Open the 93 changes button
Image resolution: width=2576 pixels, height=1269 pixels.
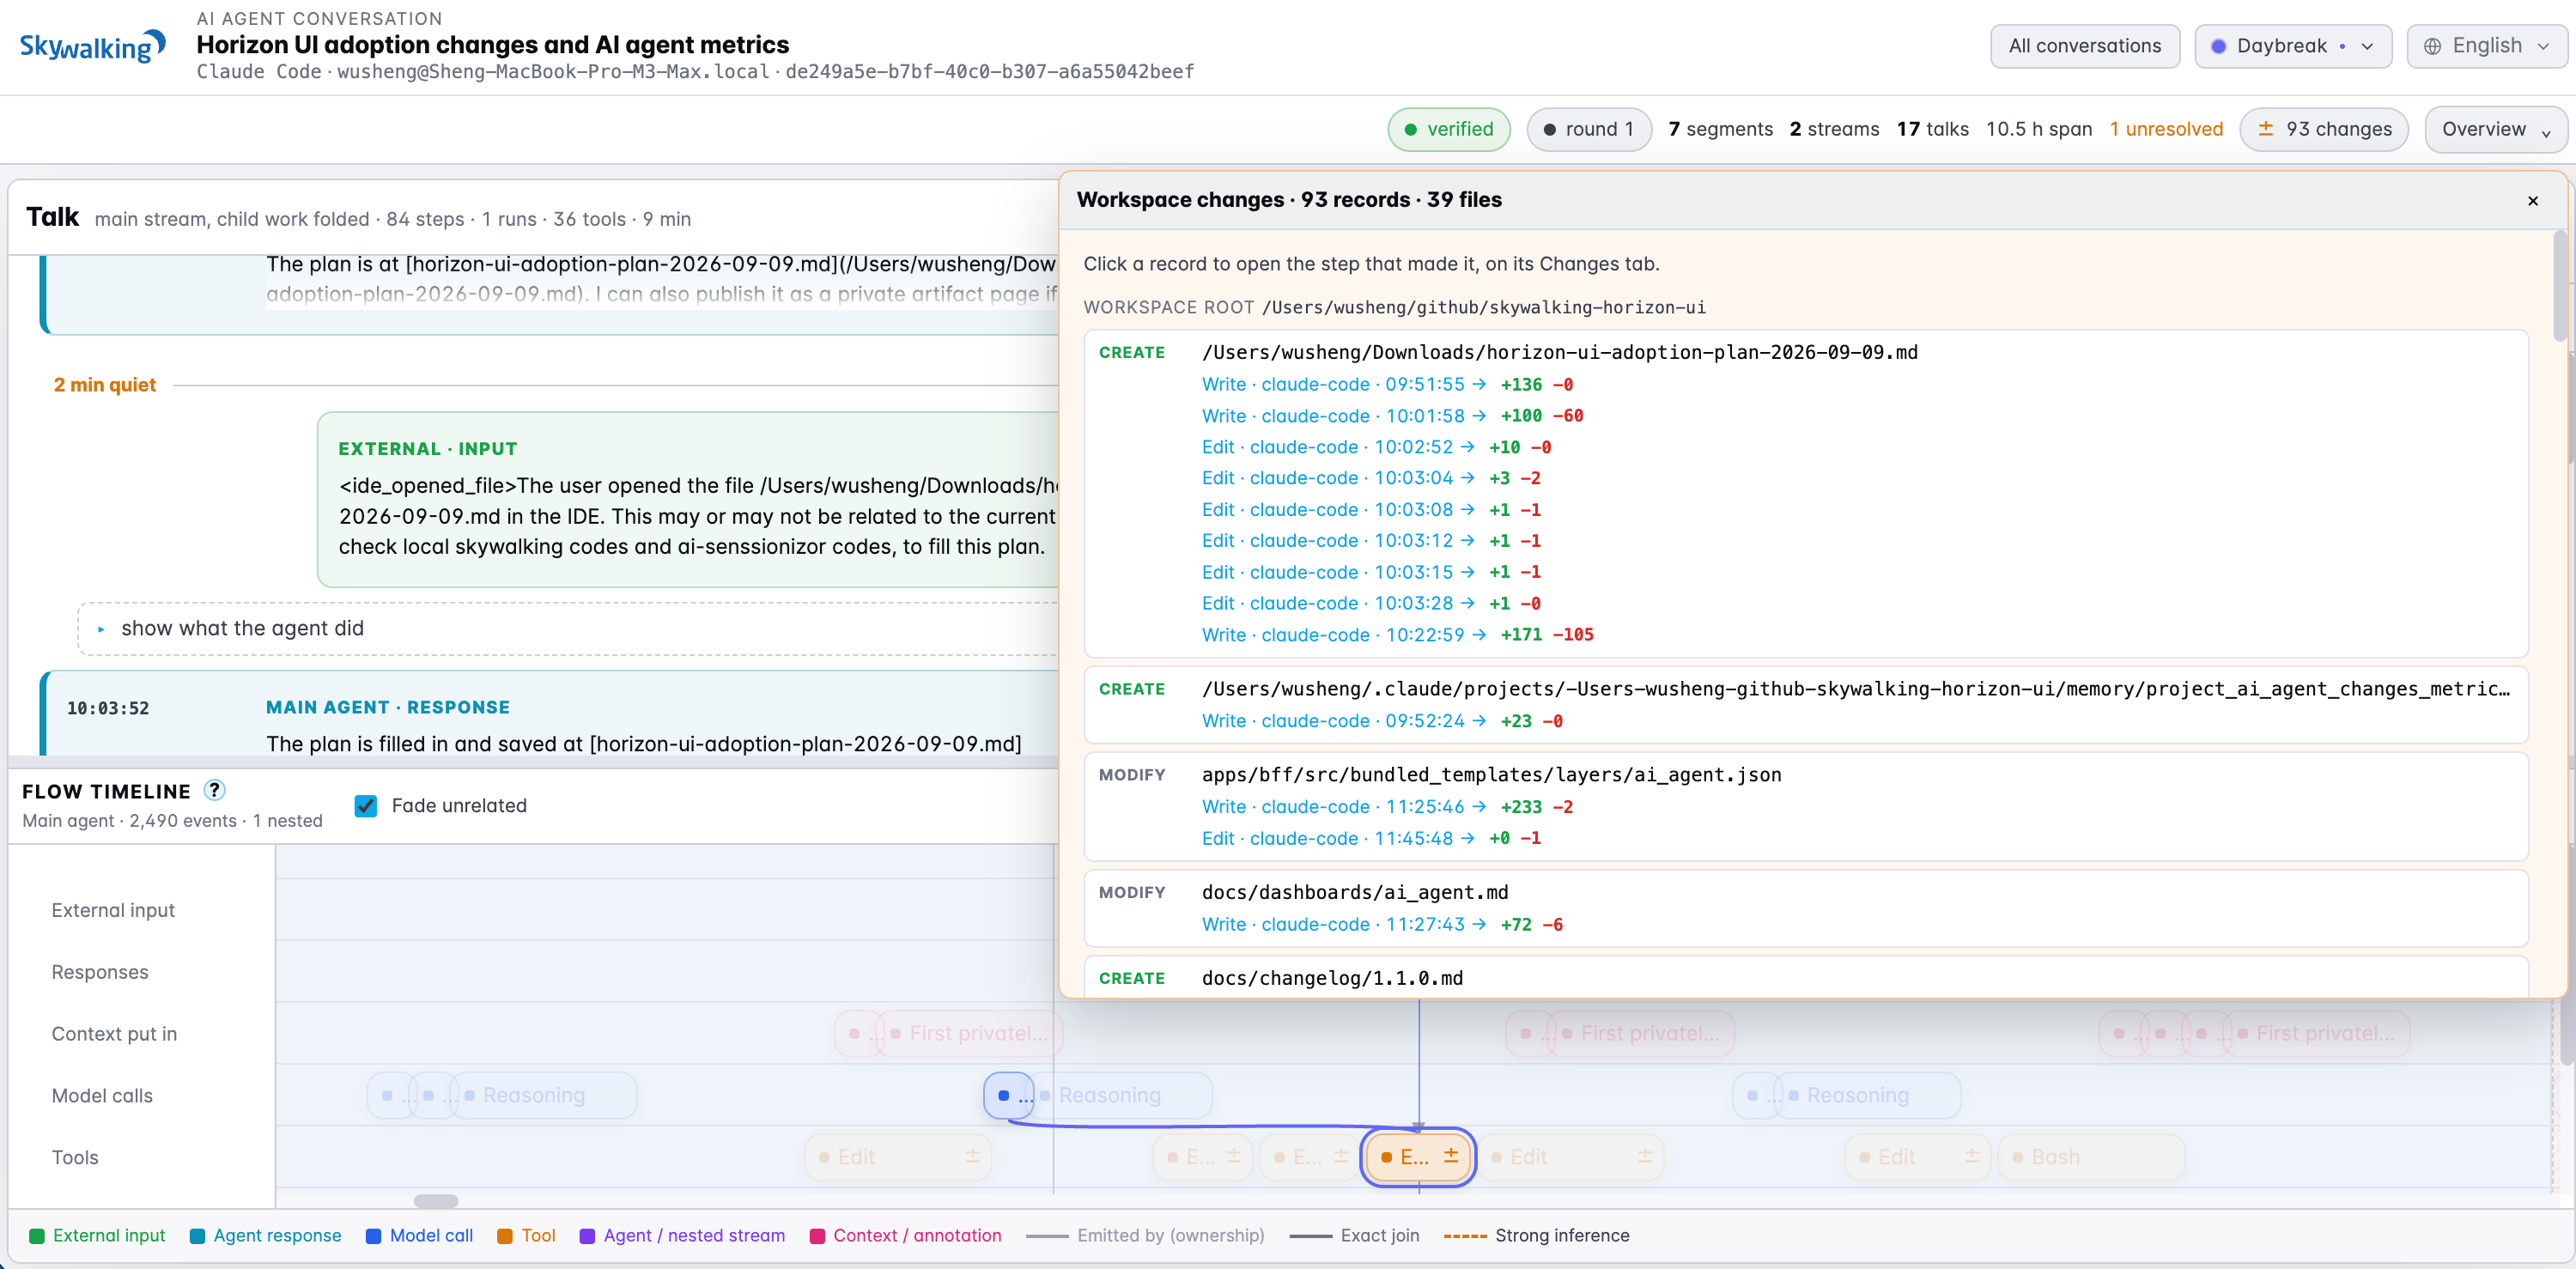(2323, 129)
